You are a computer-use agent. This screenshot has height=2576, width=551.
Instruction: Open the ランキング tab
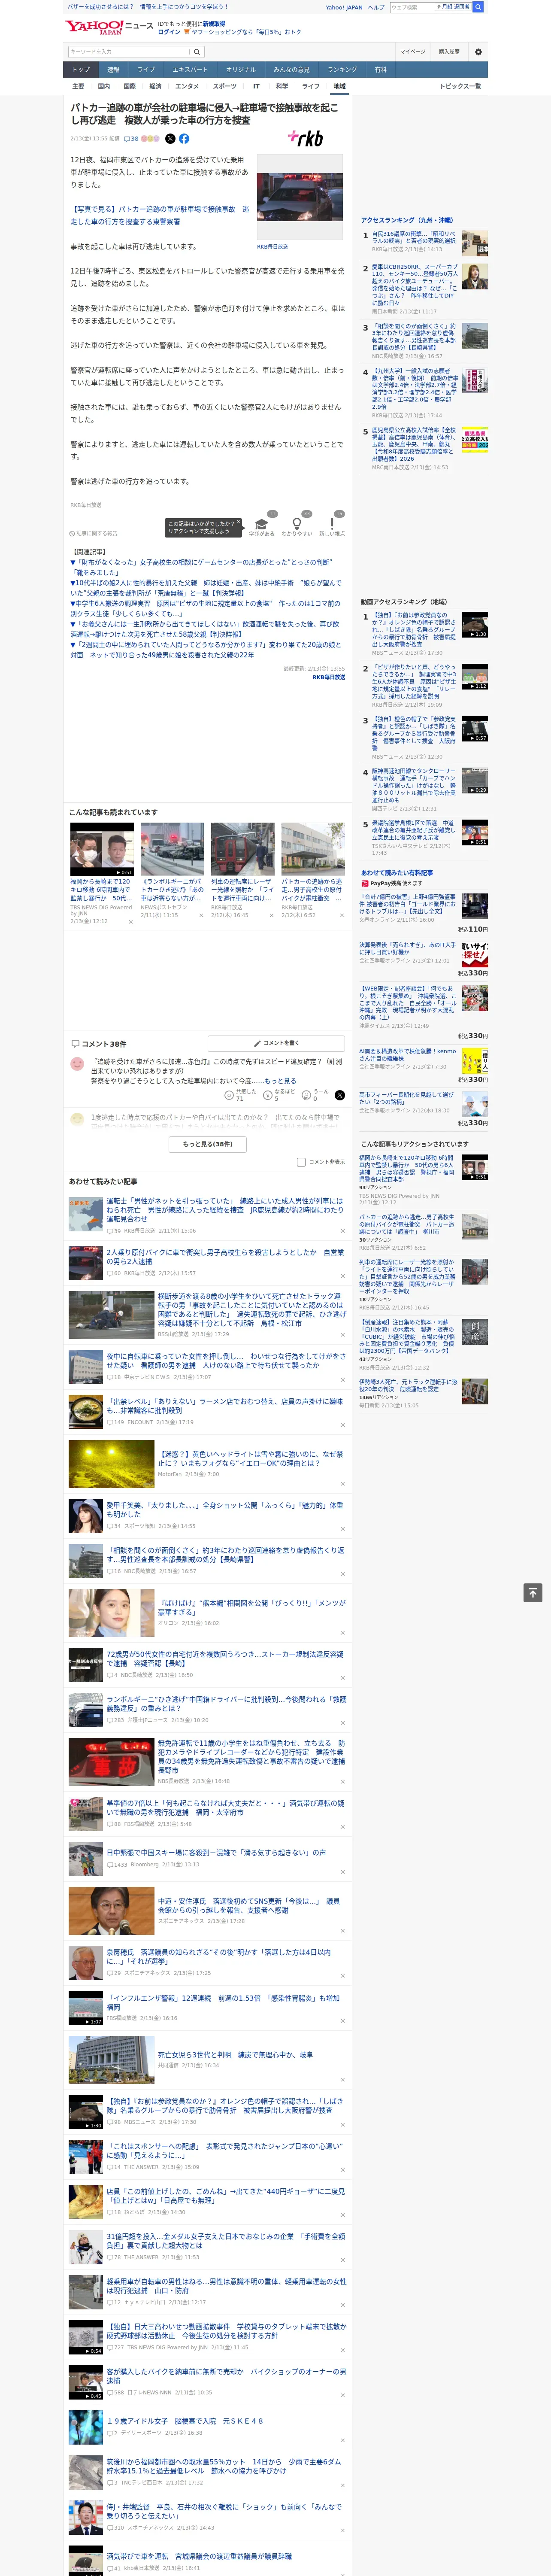(342, 69)
